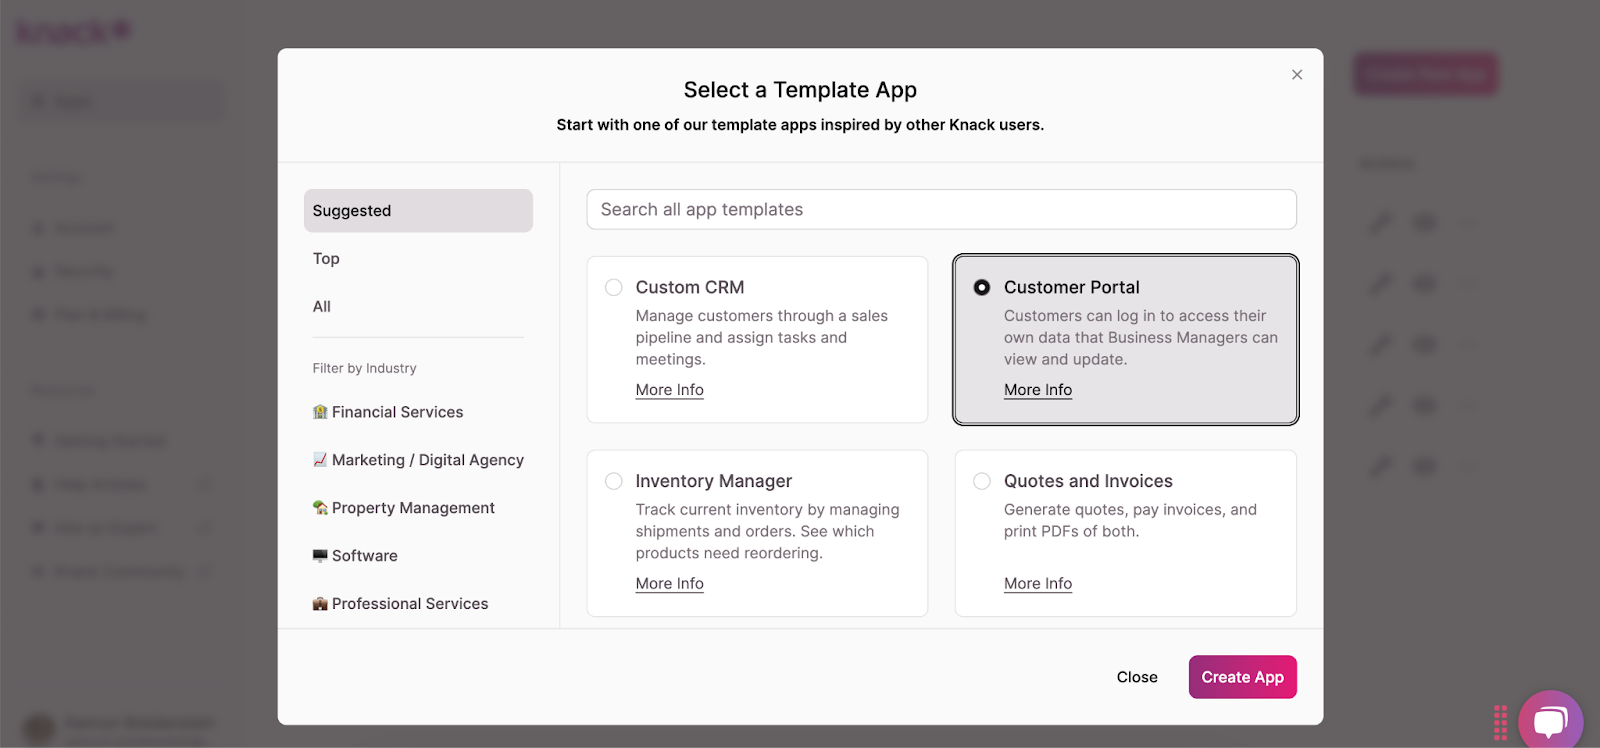This screenshot has width=1600, height=748.
Task: Open the Top templates category
Action: pyautogui.click(x=326, y=259)
